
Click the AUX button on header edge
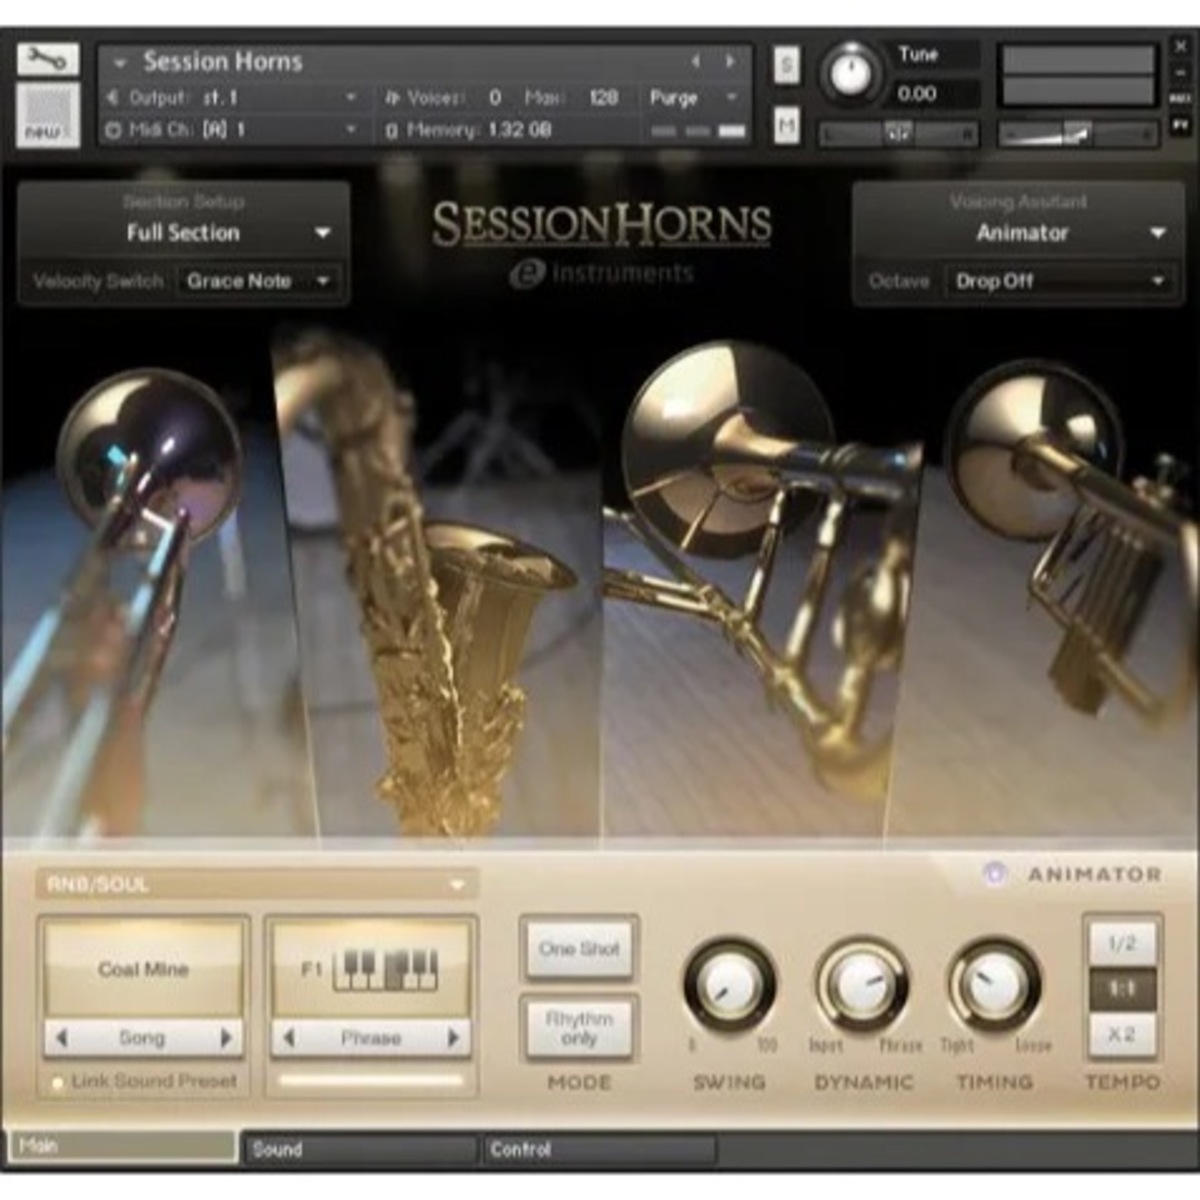click(x=1180, y=99)
